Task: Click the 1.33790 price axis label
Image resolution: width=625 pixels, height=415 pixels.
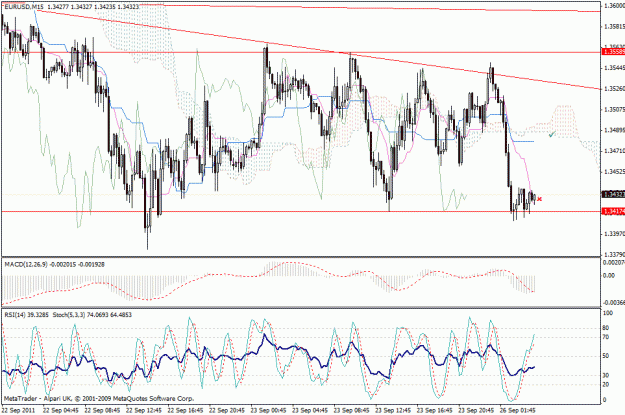Action: (614, 254)
